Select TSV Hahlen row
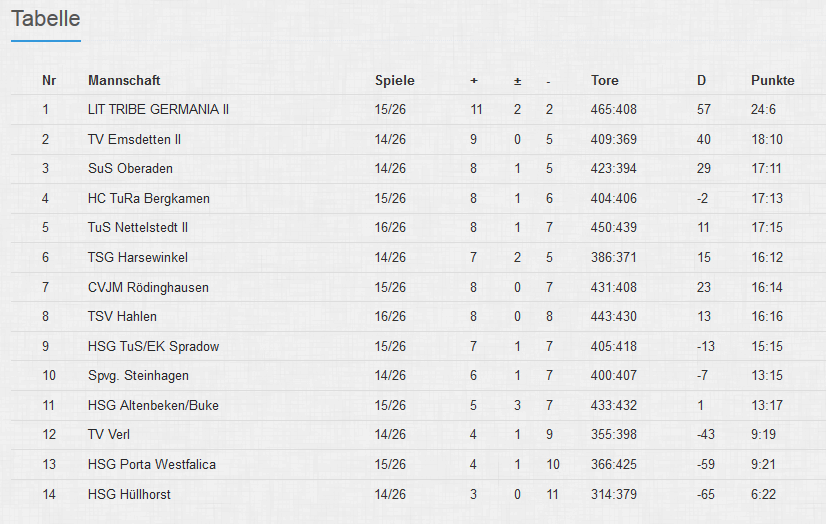The image size is (826, 524). coord(122,317)
